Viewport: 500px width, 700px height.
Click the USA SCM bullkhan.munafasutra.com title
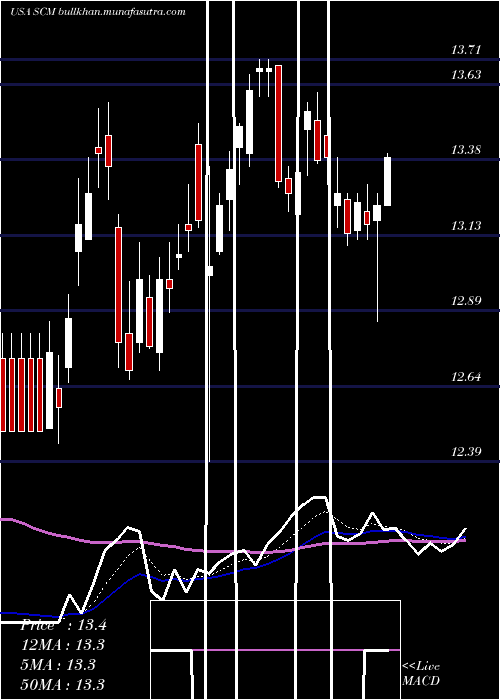98,12
